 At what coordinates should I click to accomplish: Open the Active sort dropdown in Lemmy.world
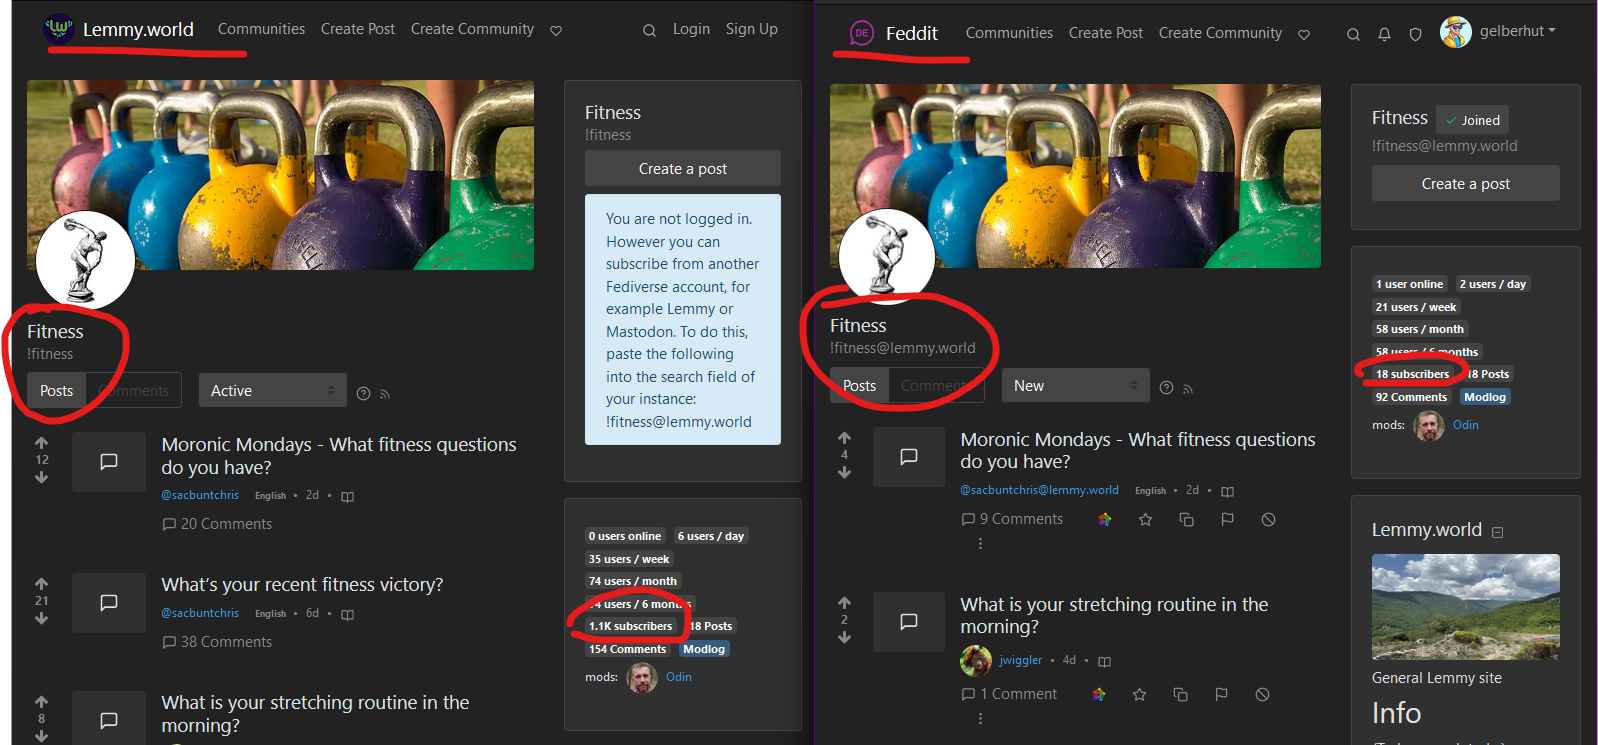tap(273, 391)
